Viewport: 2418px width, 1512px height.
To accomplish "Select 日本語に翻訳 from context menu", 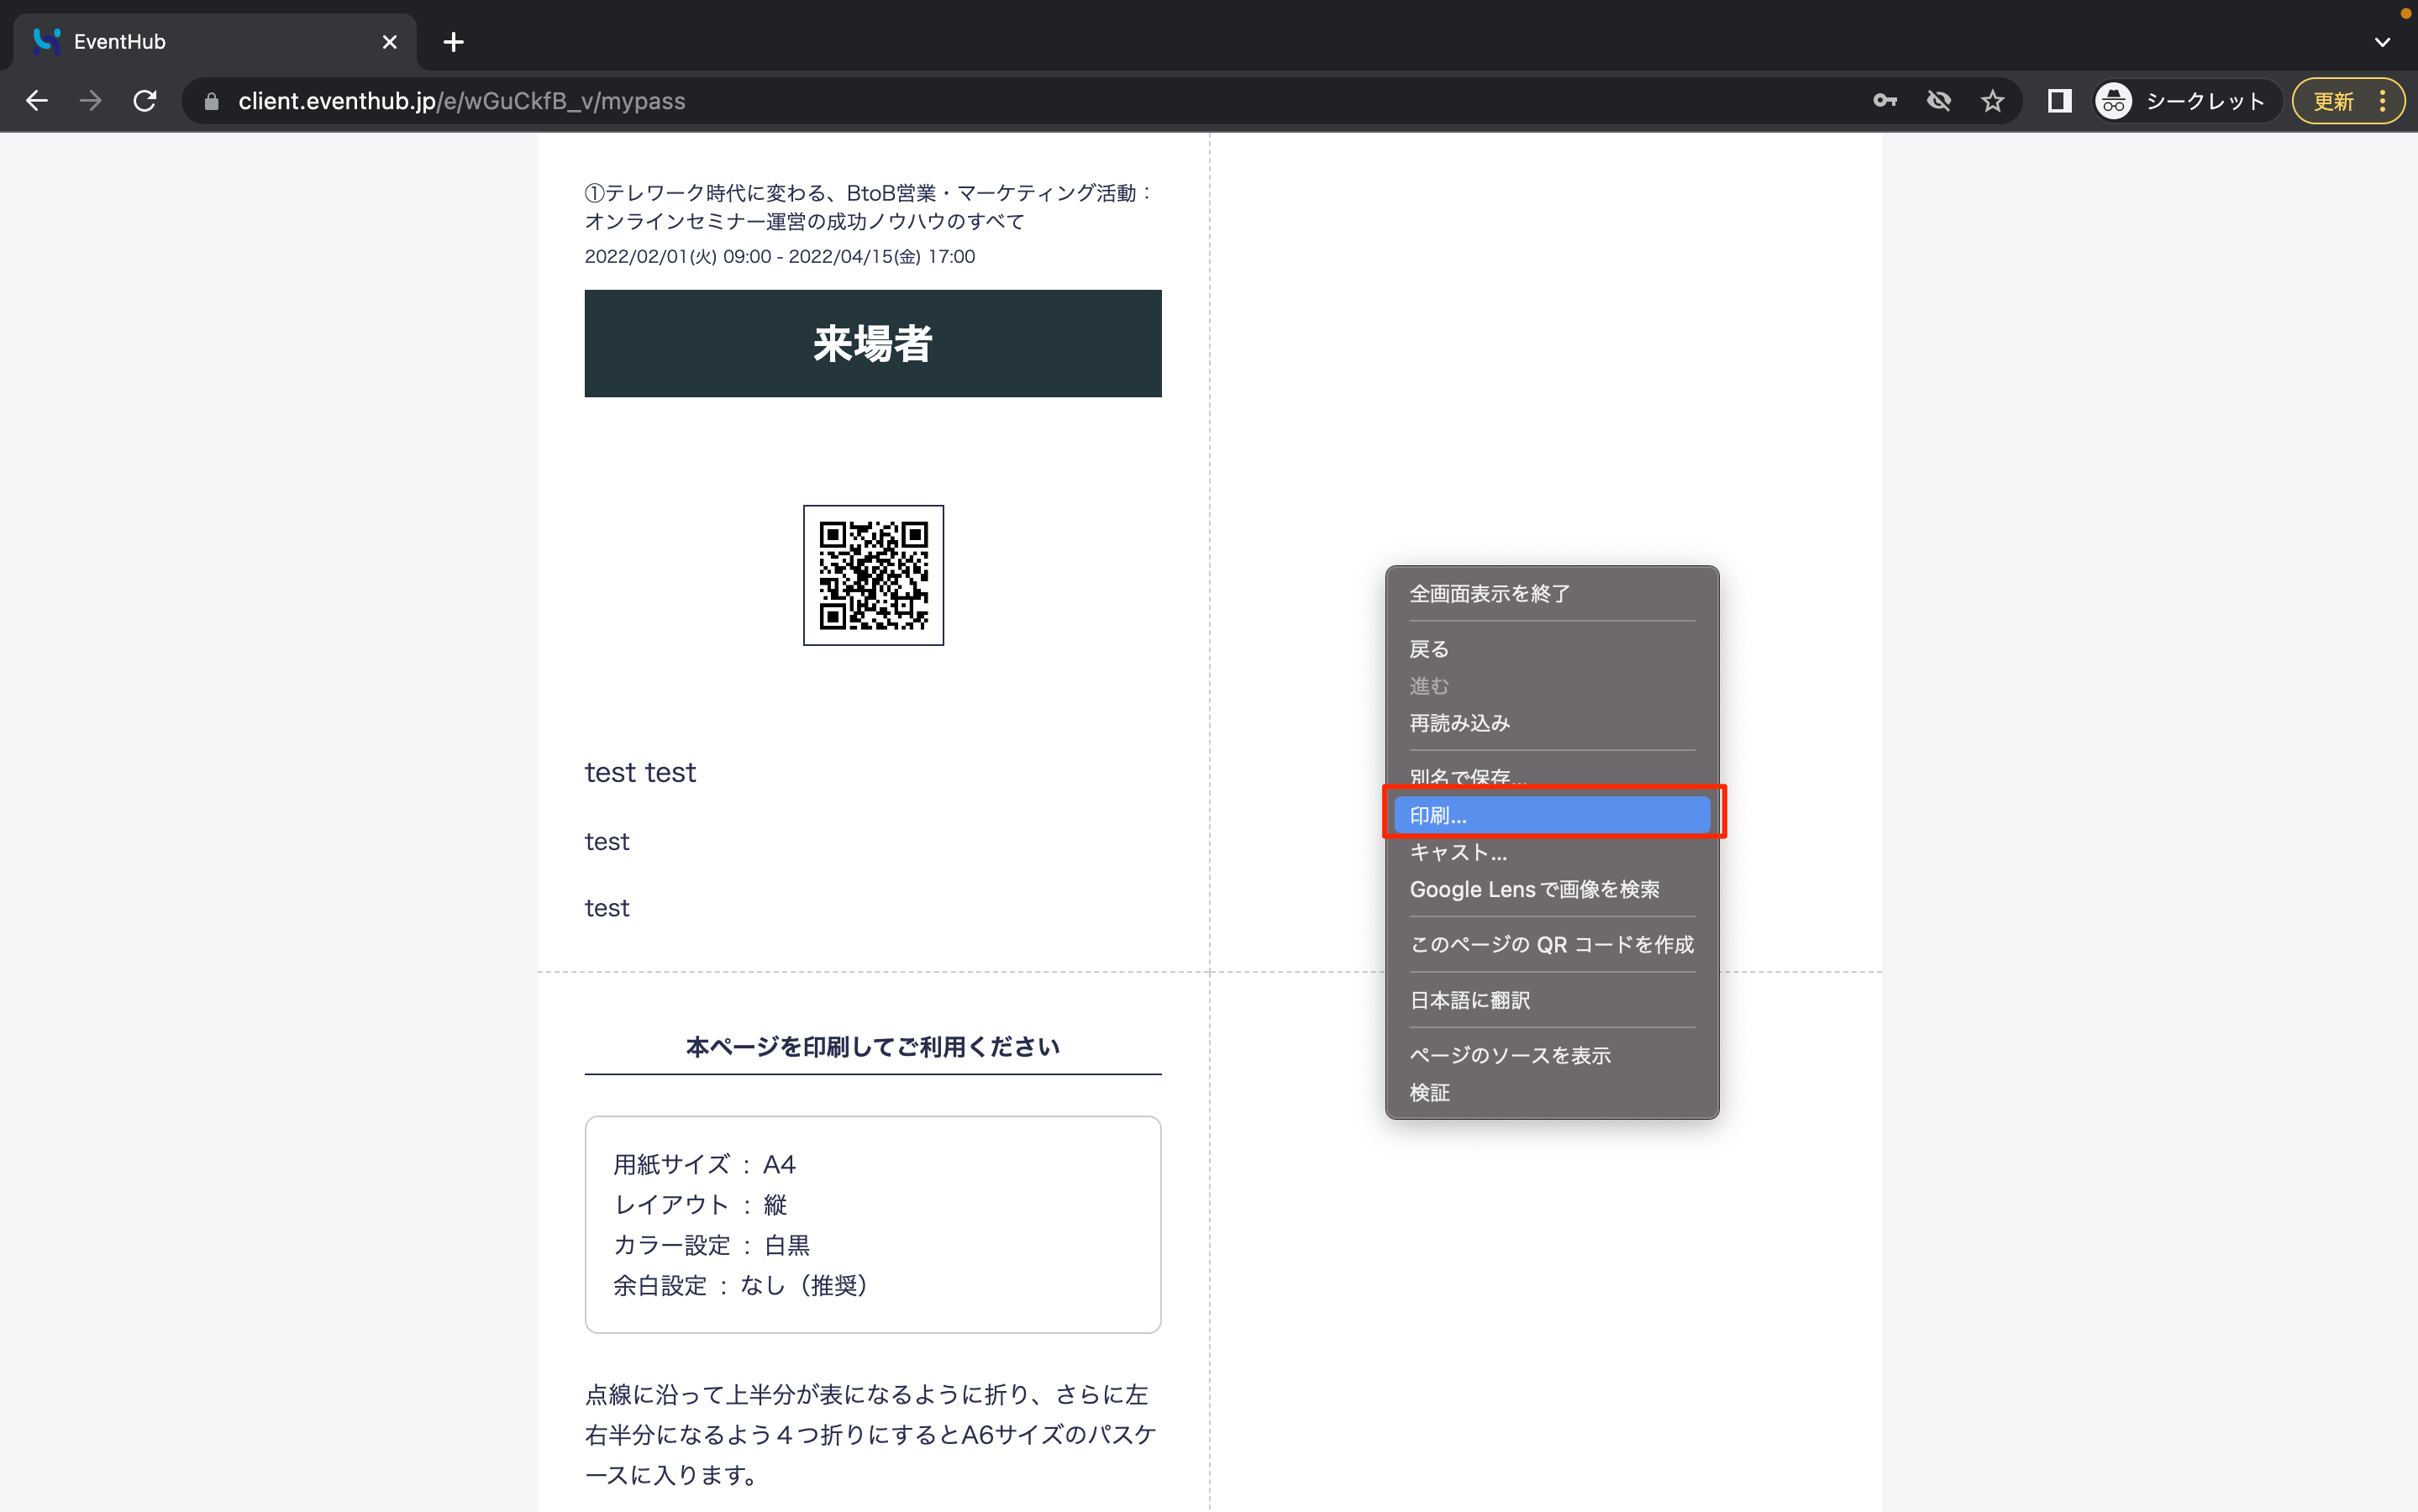I will tap(1469, 1000).
